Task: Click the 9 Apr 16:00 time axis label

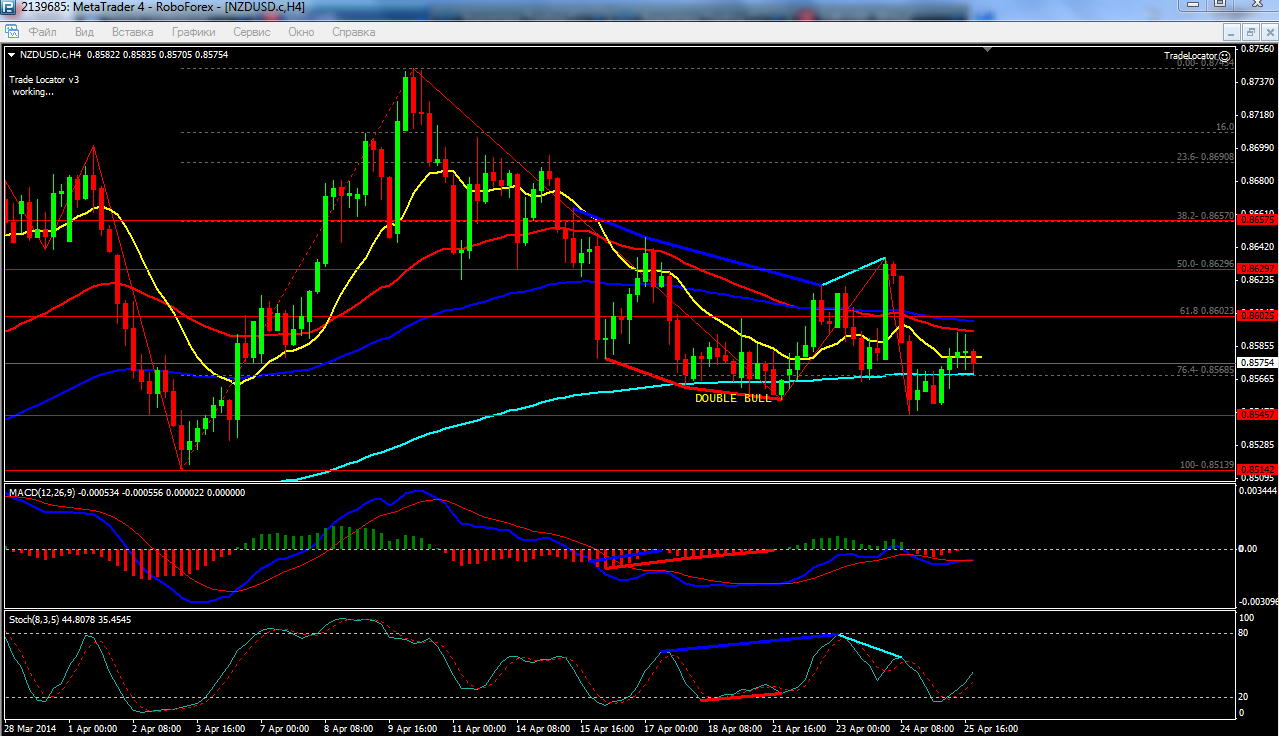Action: point(412,728)
